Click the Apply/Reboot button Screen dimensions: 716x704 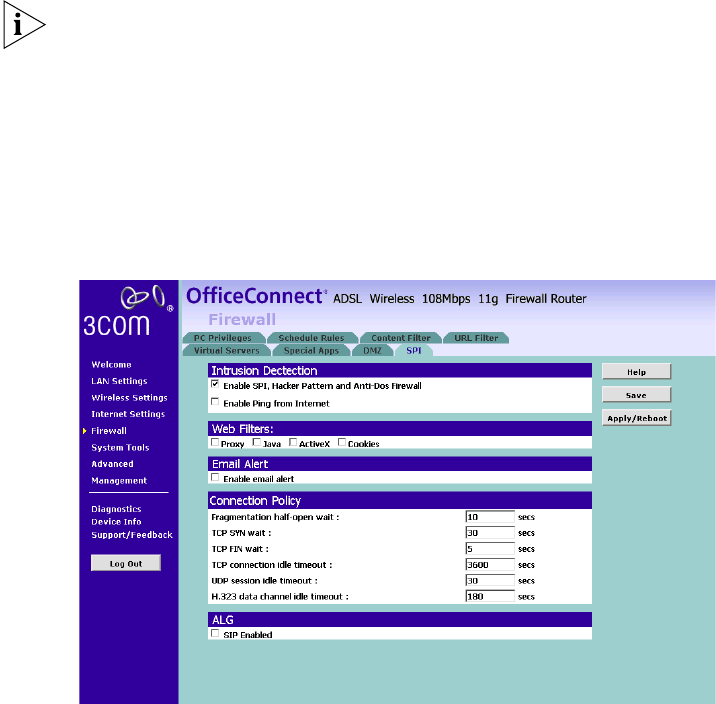(637, 418)
